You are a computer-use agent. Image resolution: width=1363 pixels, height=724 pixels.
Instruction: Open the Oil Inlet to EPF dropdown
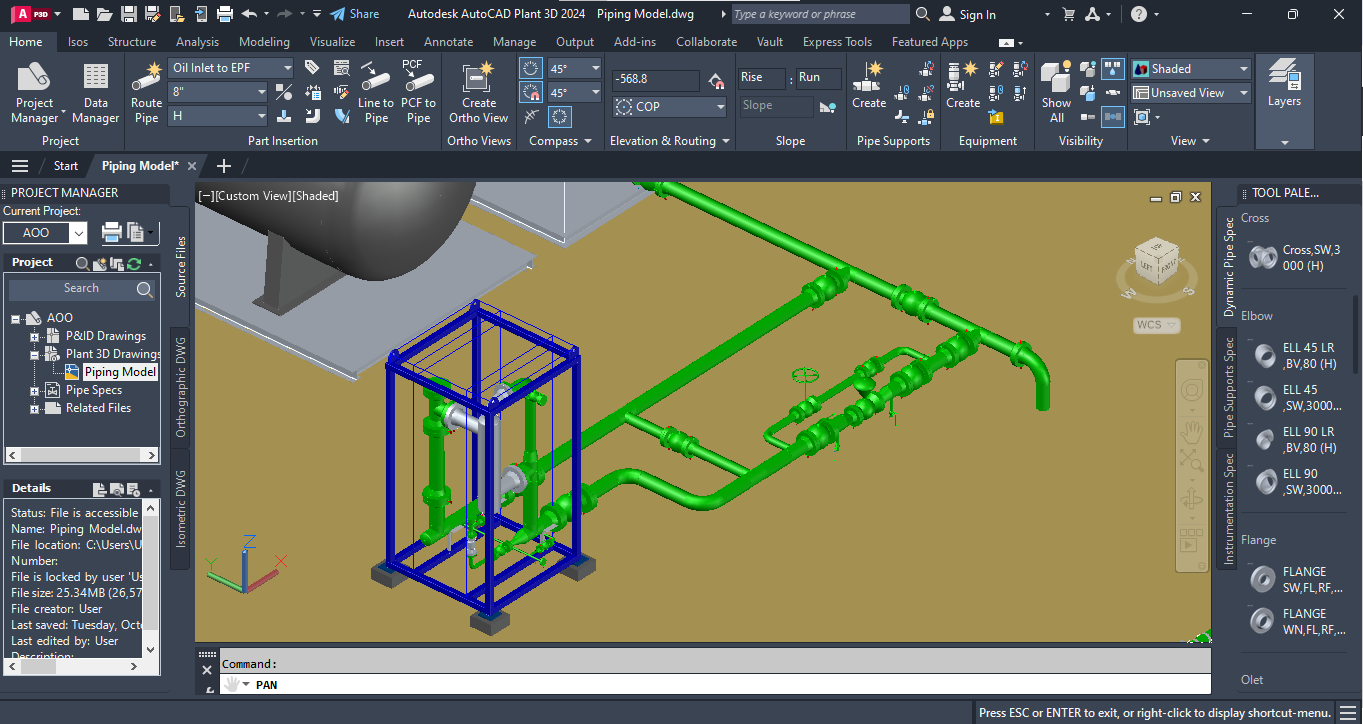click(x=287, y=68)
